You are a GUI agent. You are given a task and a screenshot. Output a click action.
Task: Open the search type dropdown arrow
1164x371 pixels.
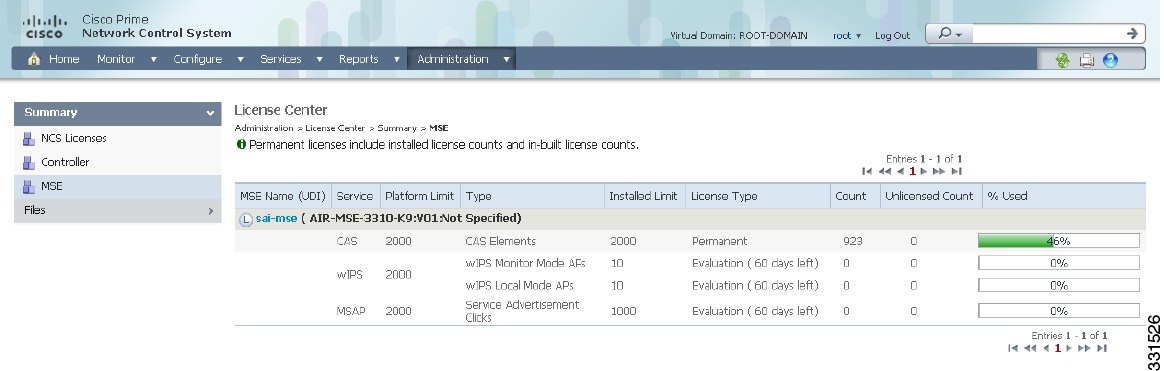tap(958, 34)
